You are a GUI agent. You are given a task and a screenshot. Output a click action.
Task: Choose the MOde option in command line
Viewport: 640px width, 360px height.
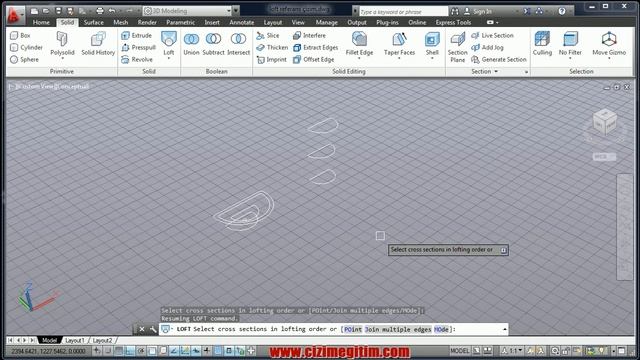click(x=441, y=329)
